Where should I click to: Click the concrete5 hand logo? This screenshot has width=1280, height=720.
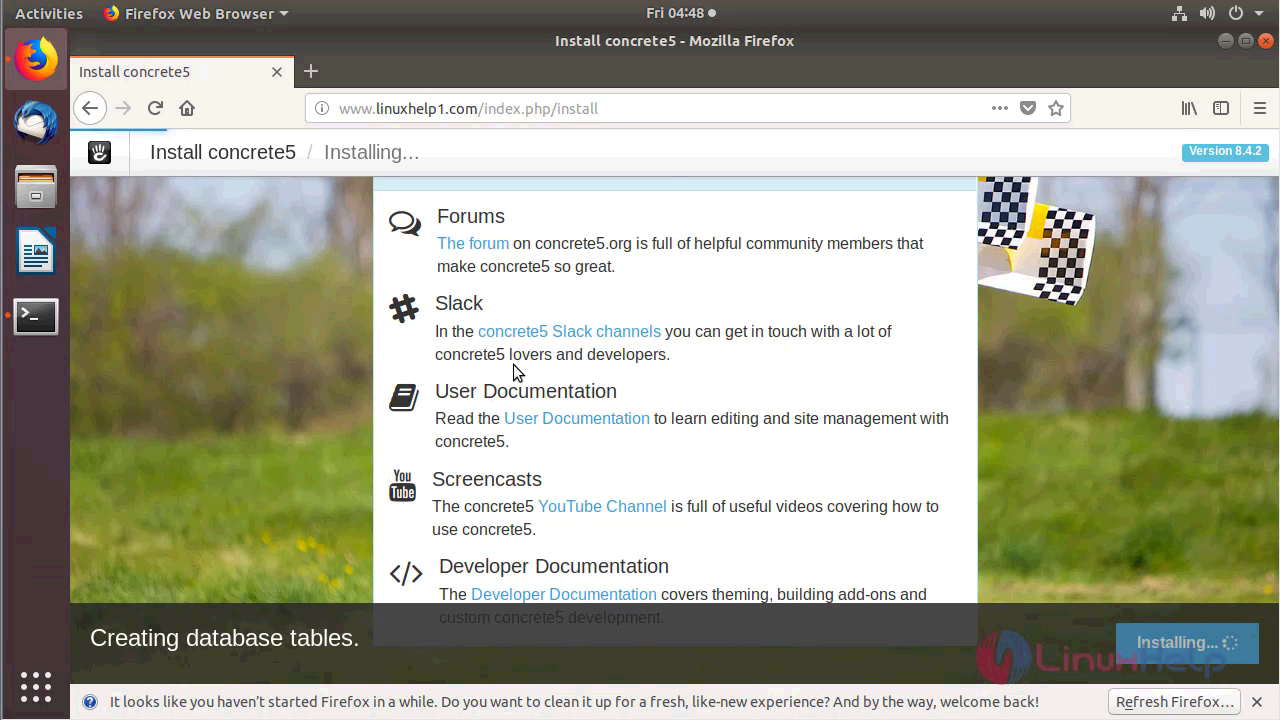click(99, 153)
